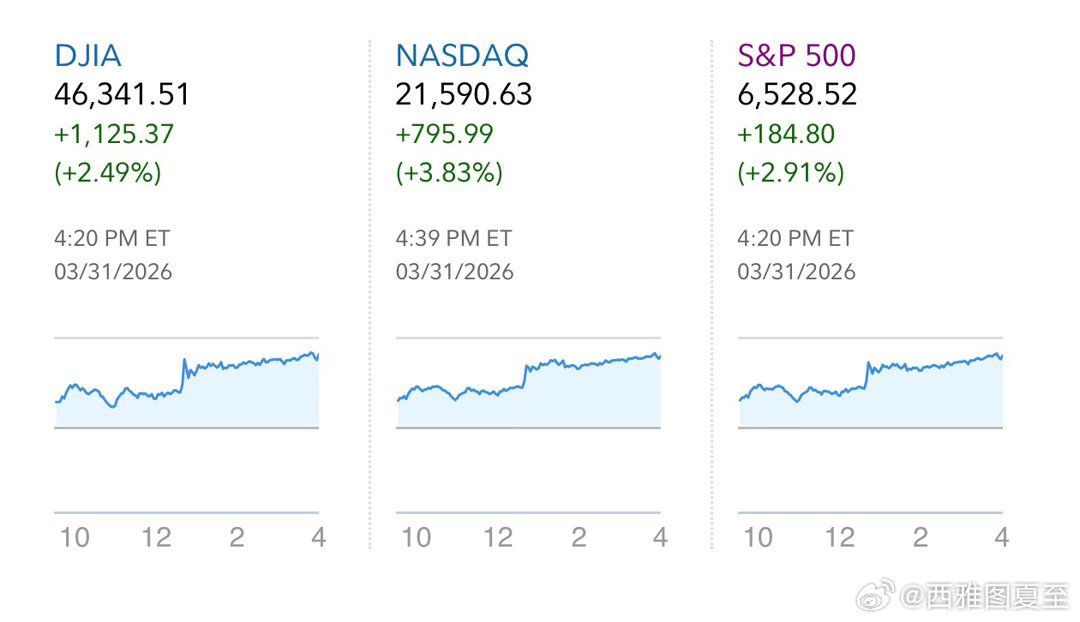
Task: Click the NASDAQ percent change (+3.83%)
Action: pyautogui.click(x=449, y=172)
